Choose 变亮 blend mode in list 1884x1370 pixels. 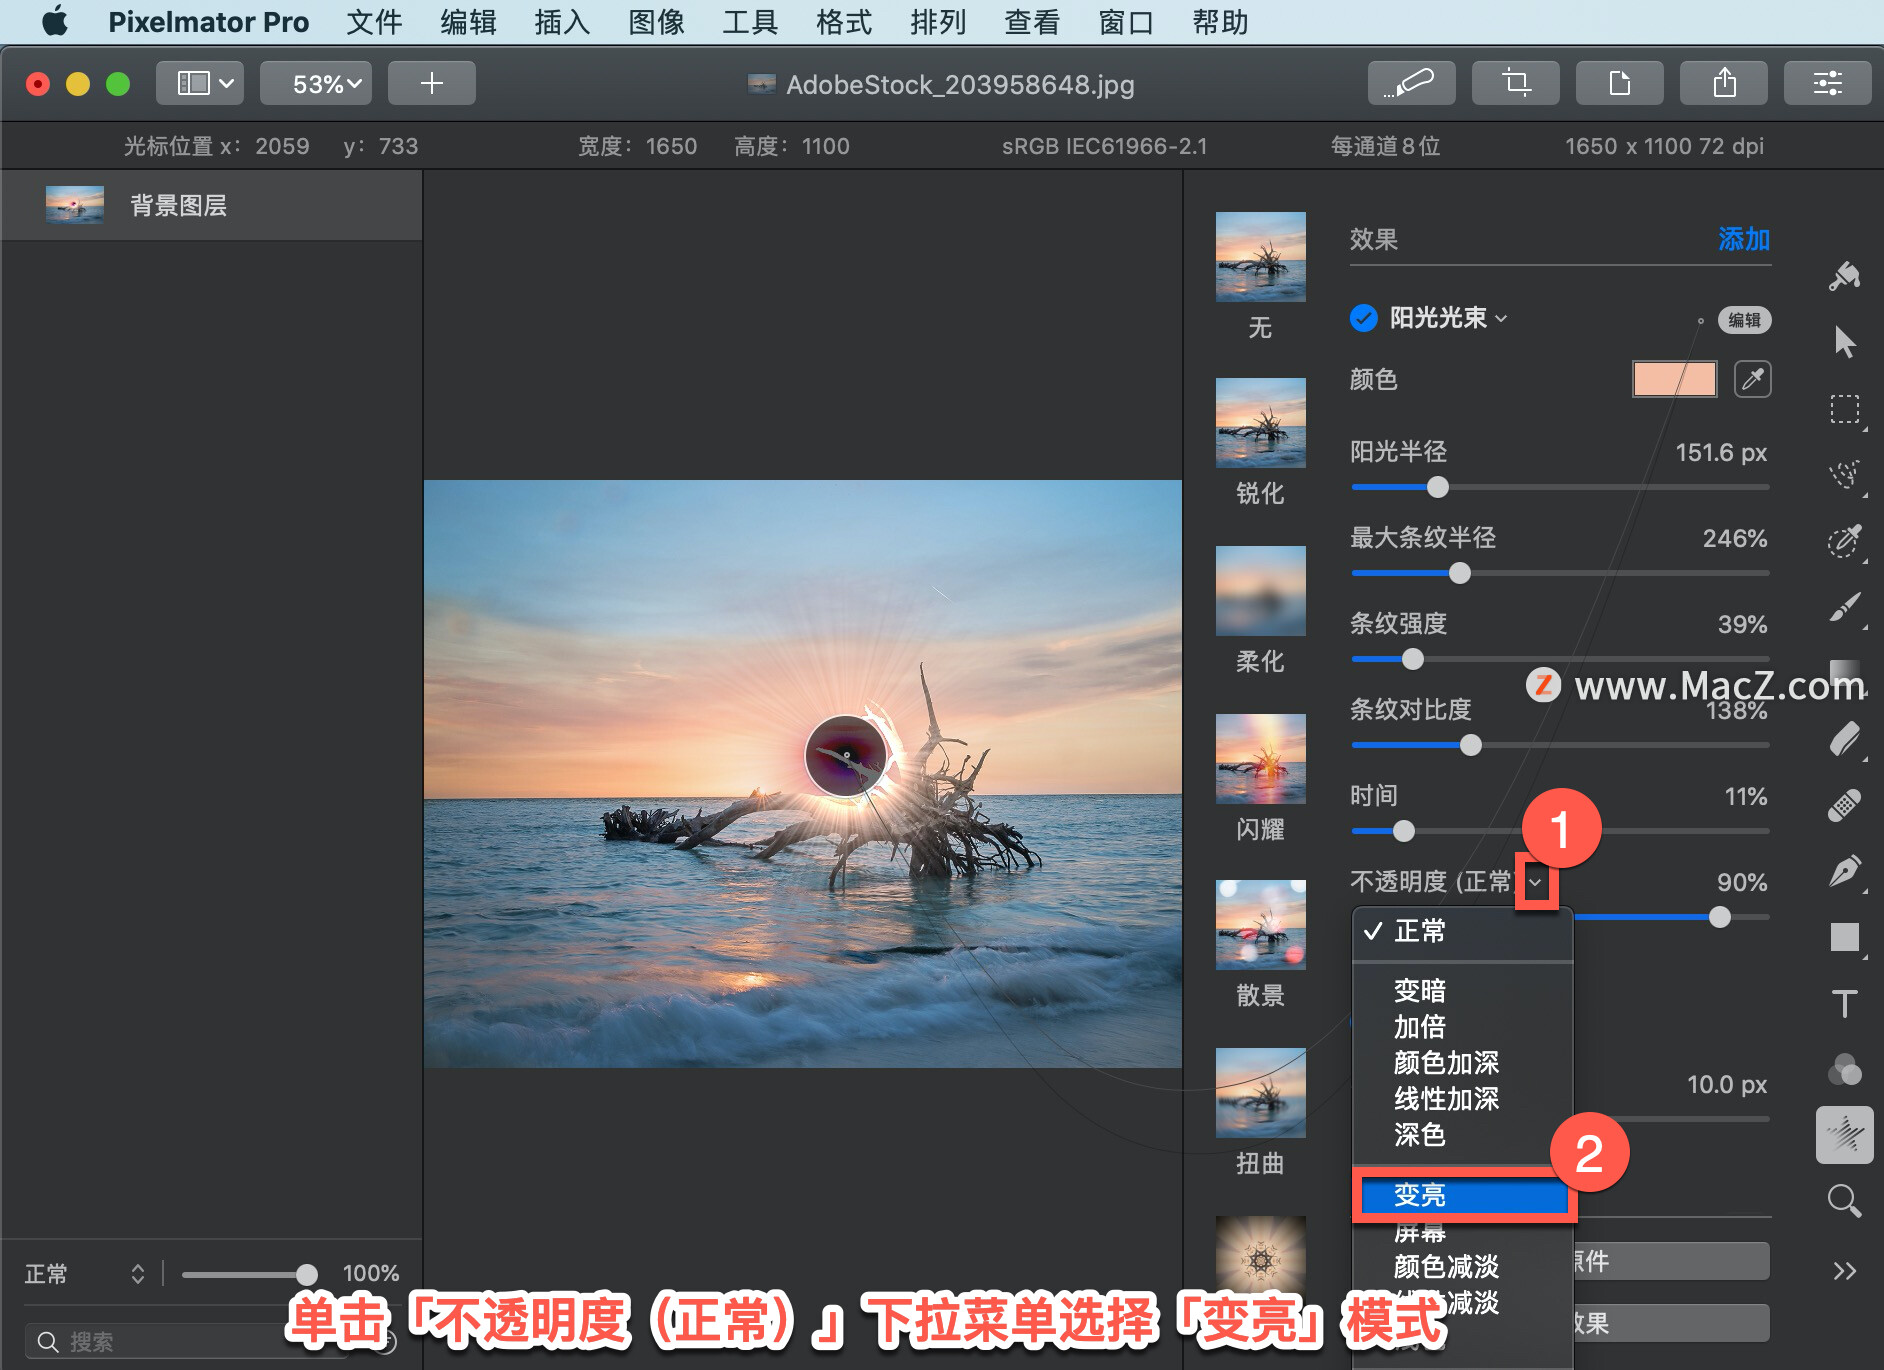tap(1463, 1194)
